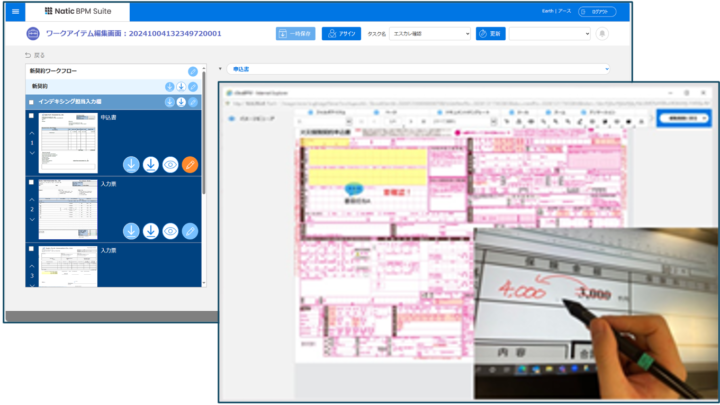Open the 申込書 document thumbnail preview
Viewport: 720px width, 405px height.
tap(68, 142)
